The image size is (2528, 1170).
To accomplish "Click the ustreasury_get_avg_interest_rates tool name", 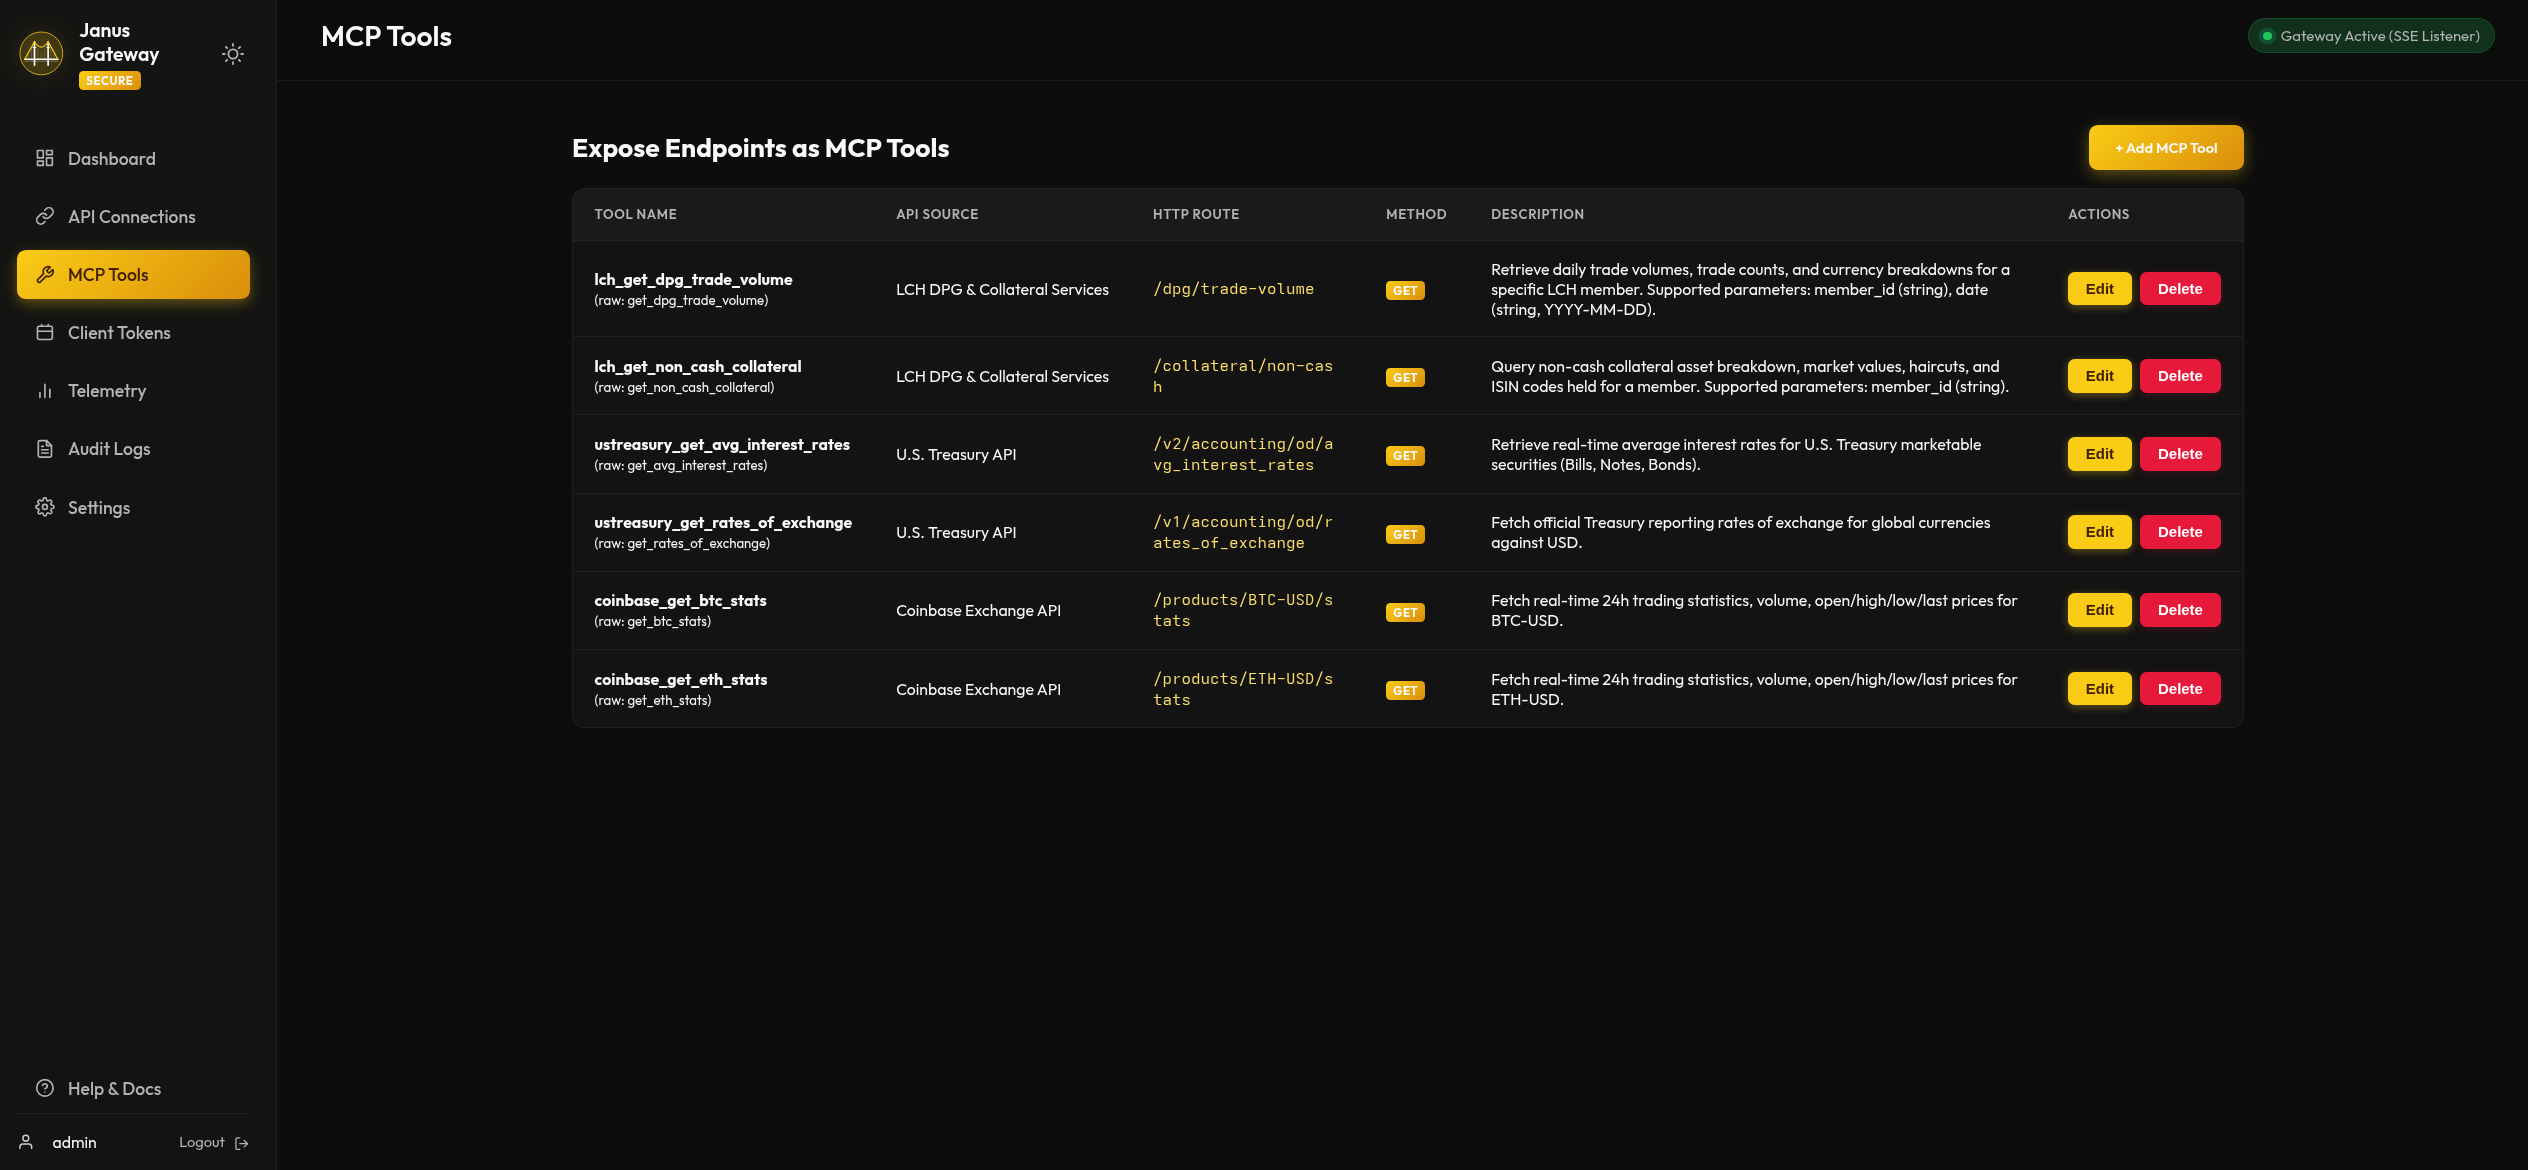I will coord(722,444).
